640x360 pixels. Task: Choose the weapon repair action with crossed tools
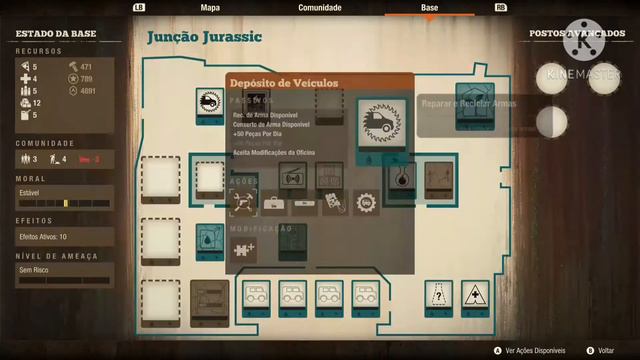coord(243,202)
